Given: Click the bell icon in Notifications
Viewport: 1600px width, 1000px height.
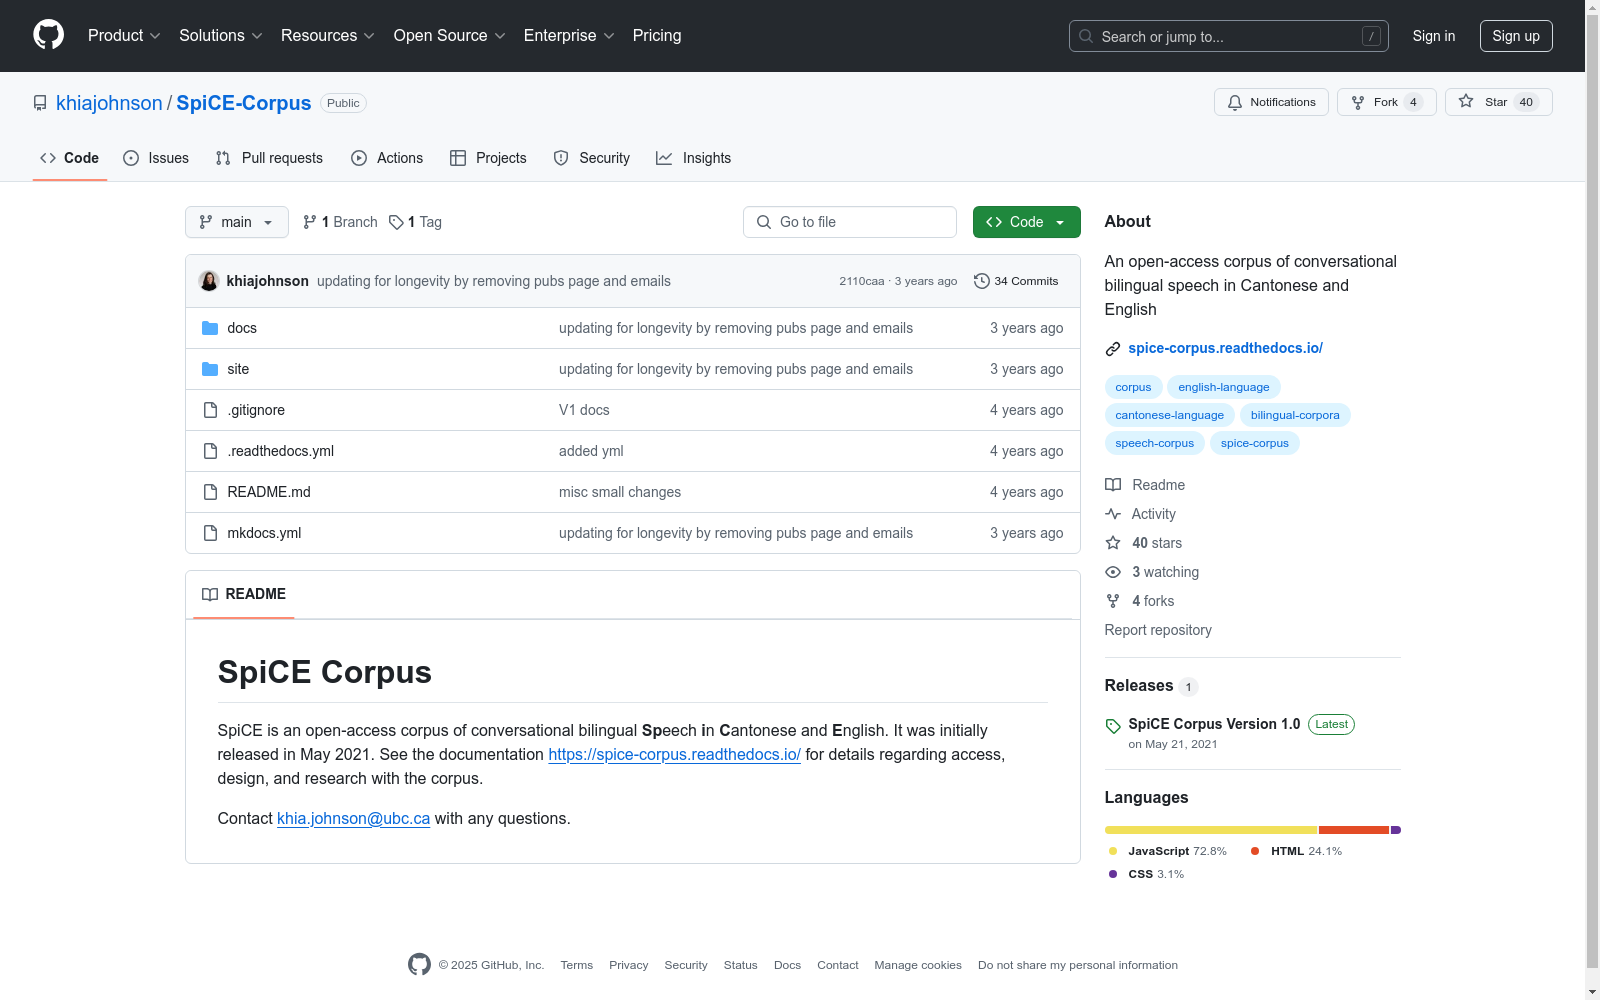Looking at the screenshot, I should (1235, 102).
